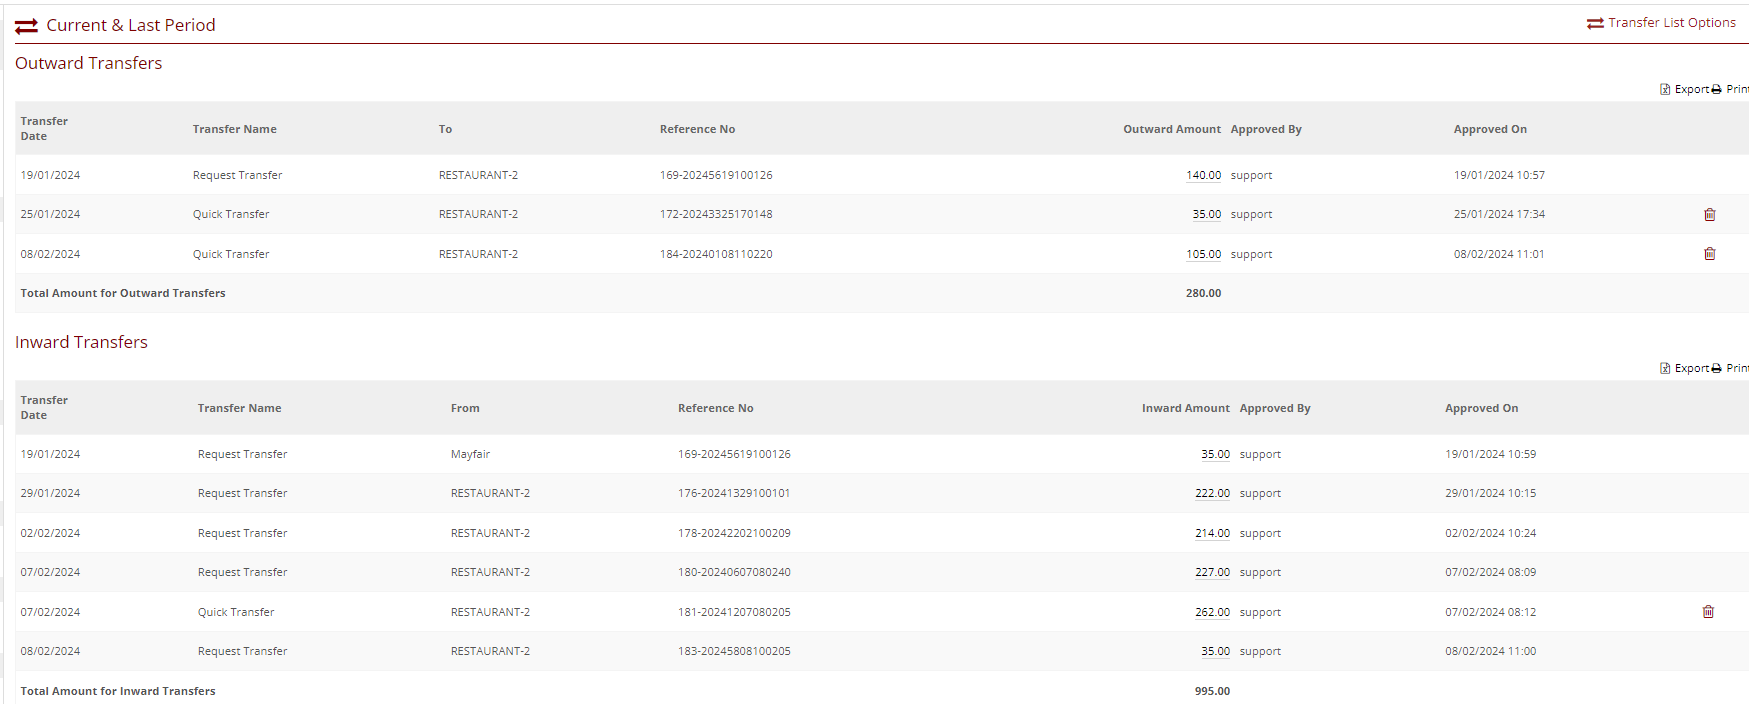Click the Current & Last Period heading icon

click(27, 26)
